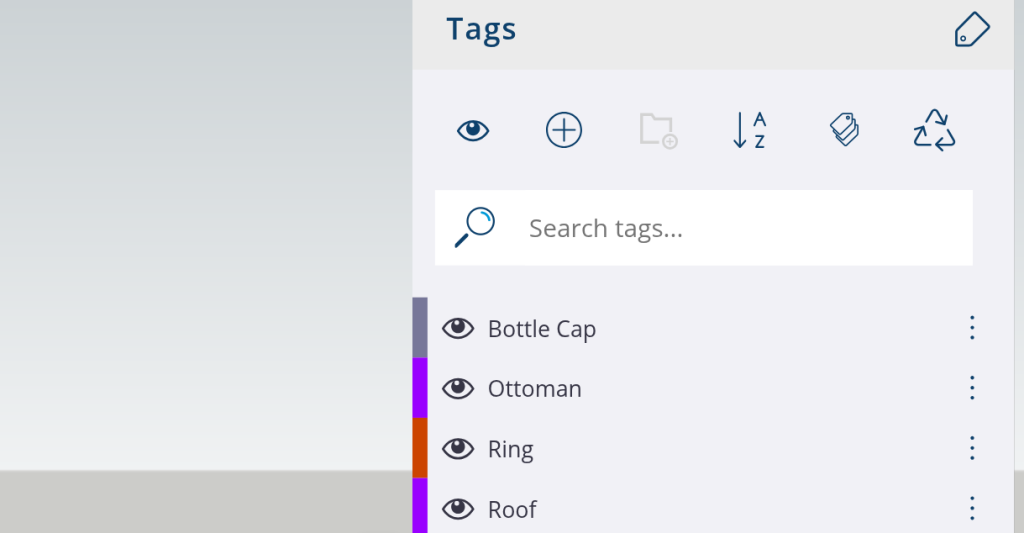Expand the Ring tag's three-dot menu
The width and height of the screenshot is (1024, 533).
point(971,448)
